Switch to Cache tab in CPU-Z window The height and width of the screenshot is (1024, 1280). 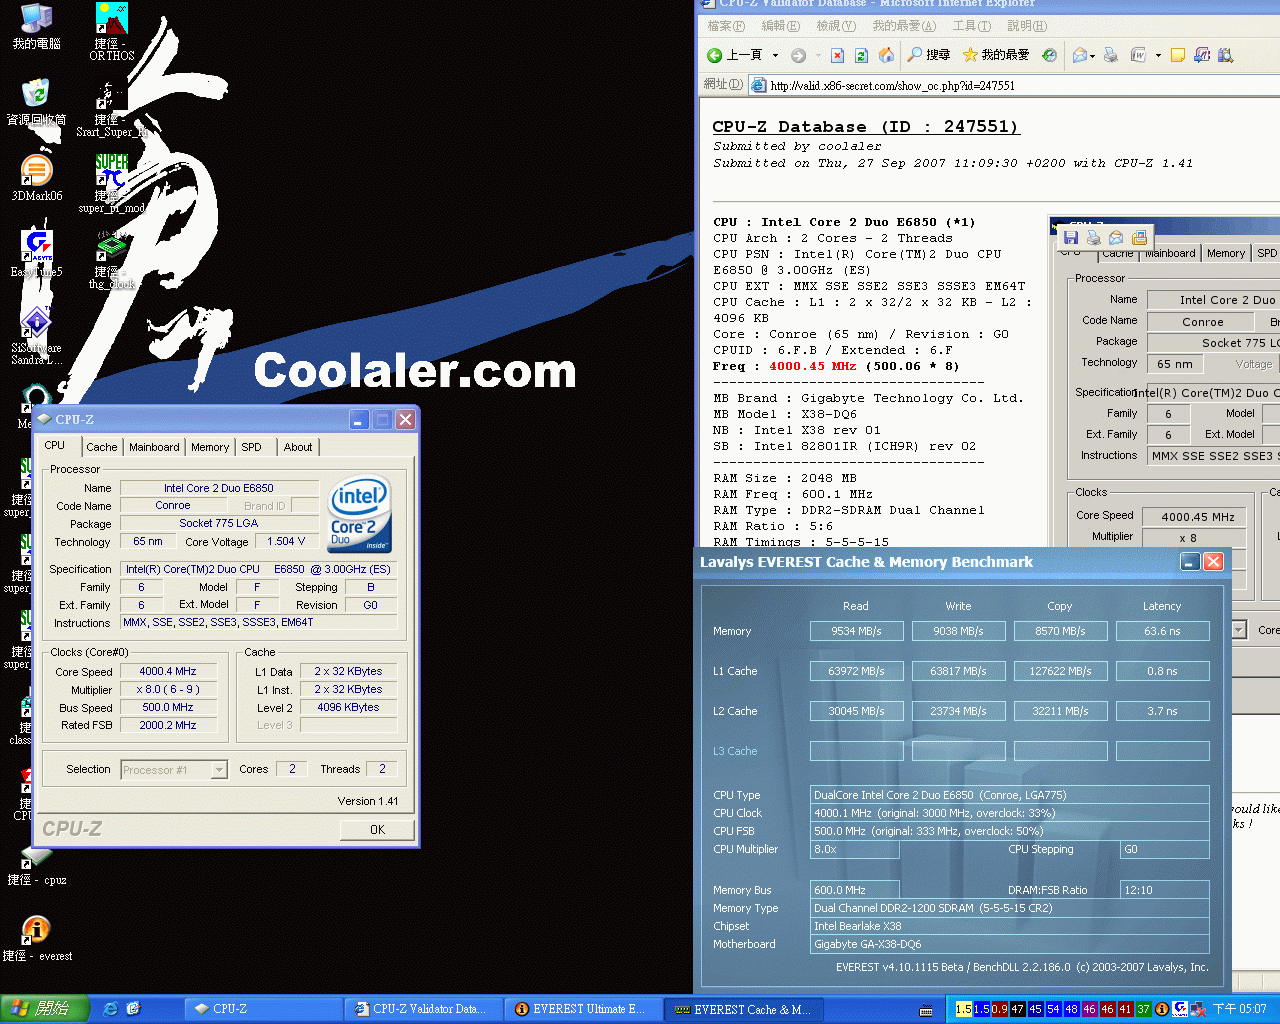click(101, 447)
